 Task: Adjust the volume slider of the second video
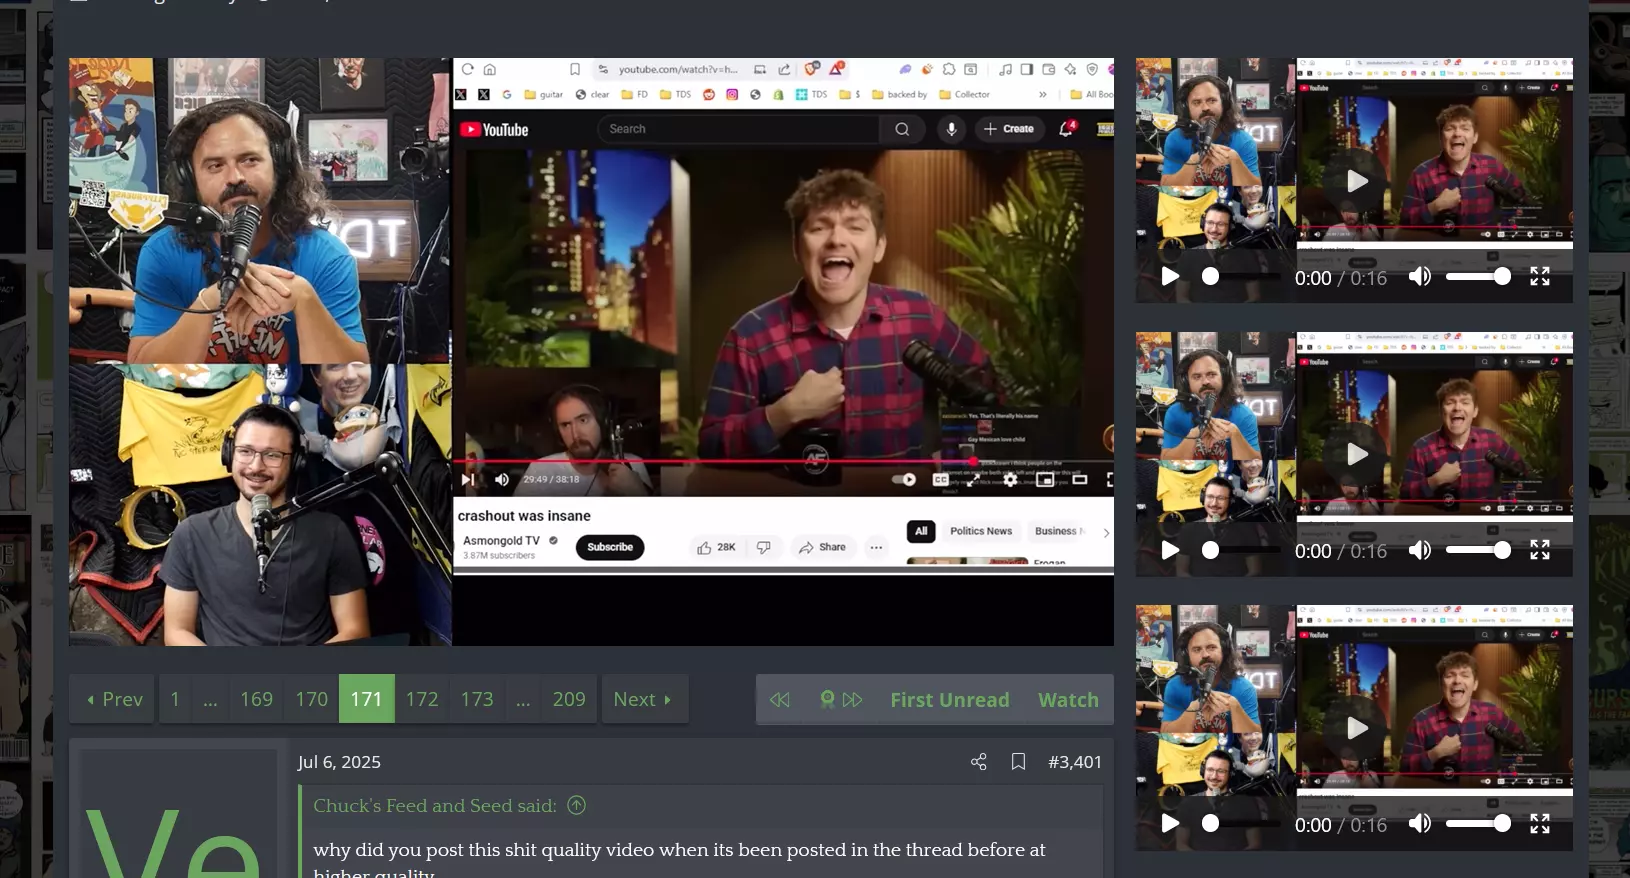point(1478,551)
